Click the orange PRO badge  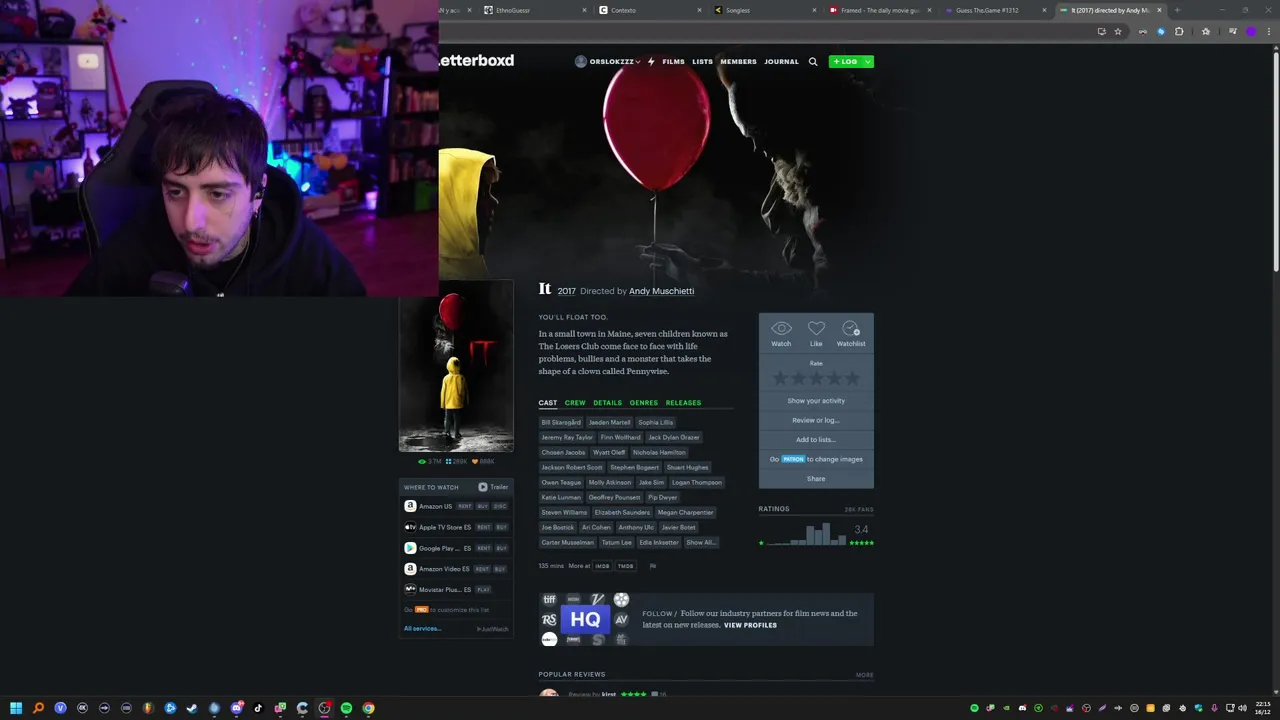[422, 609]
